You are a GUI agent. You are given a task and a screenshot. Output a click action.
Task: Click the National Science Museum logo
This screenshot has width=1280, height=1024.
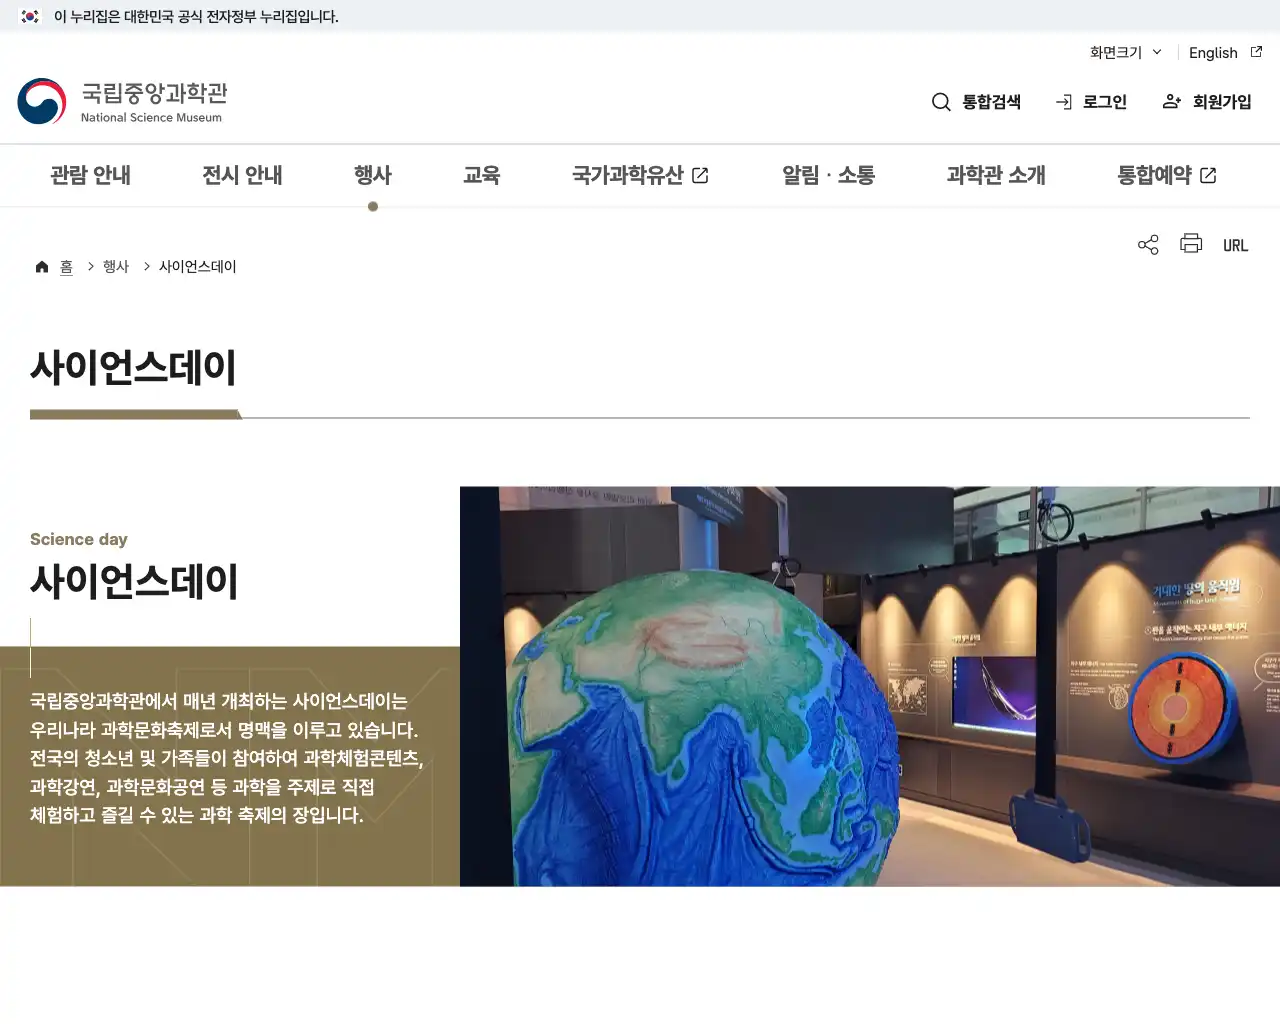(122, 100)
